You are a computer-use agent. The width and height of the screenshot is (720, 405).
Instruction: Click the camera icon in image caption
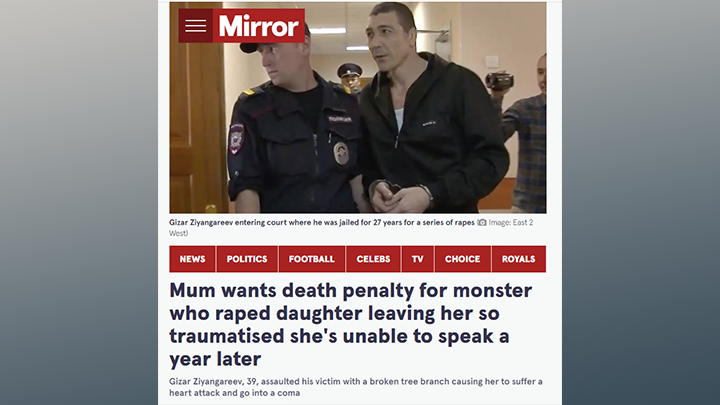coord(482,223)
